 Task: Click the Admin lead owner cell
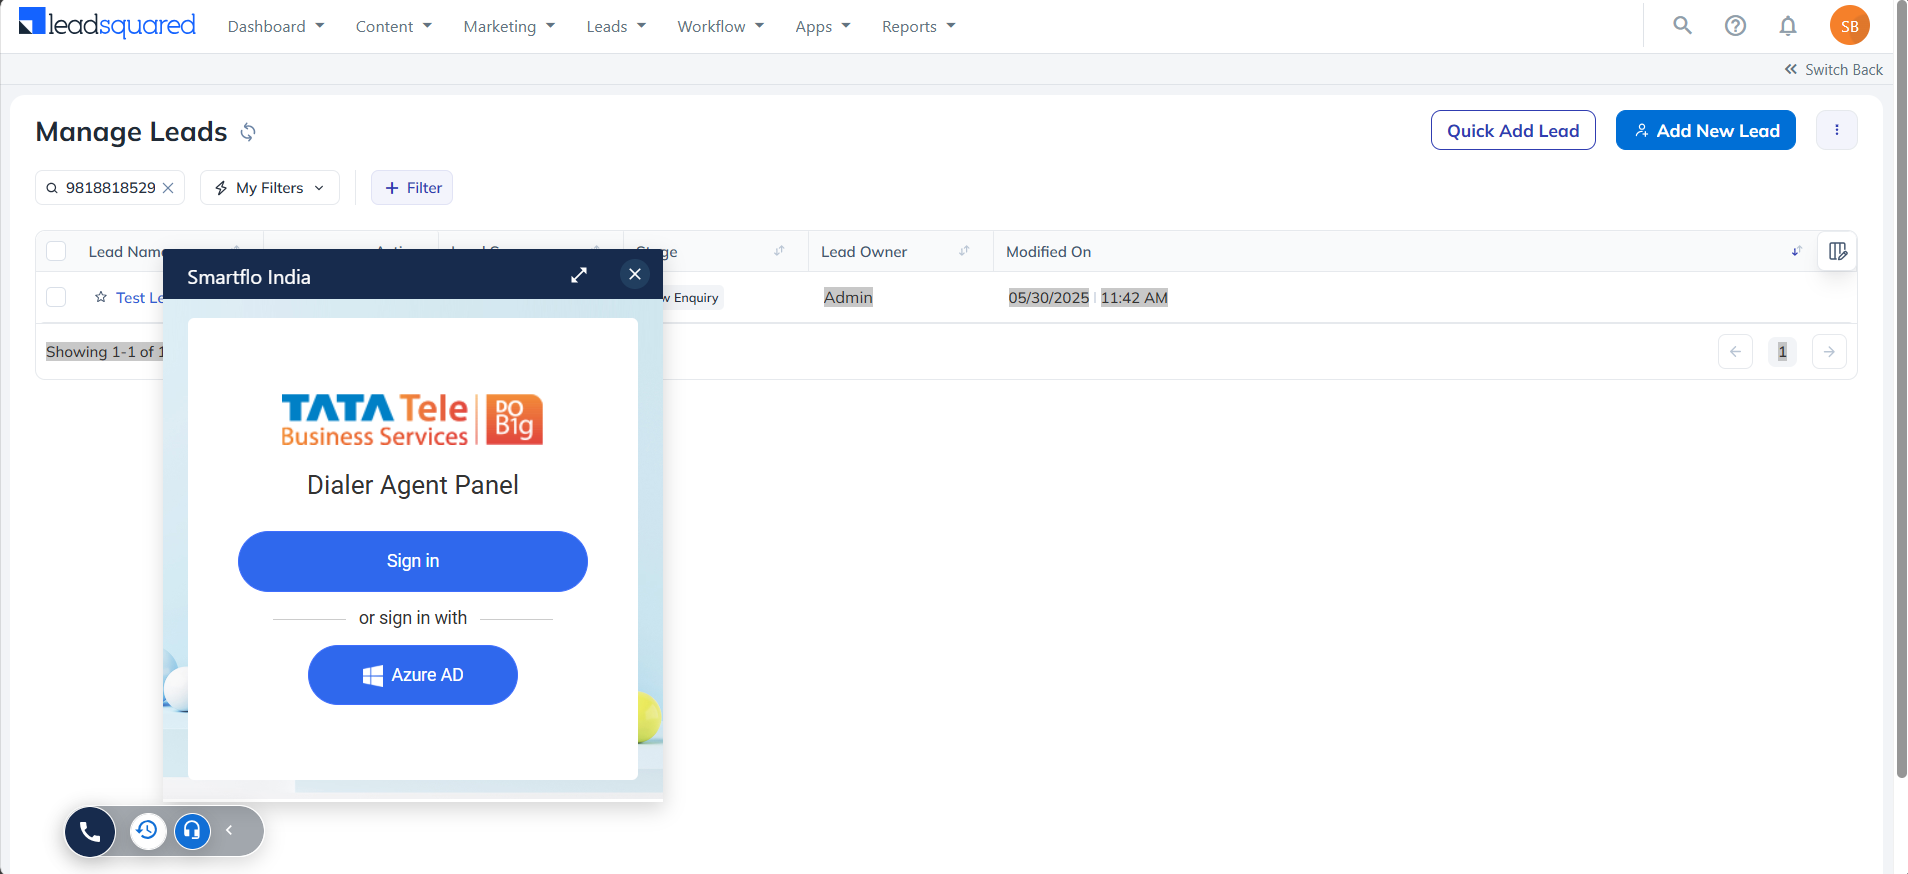[x=848, y=297]
